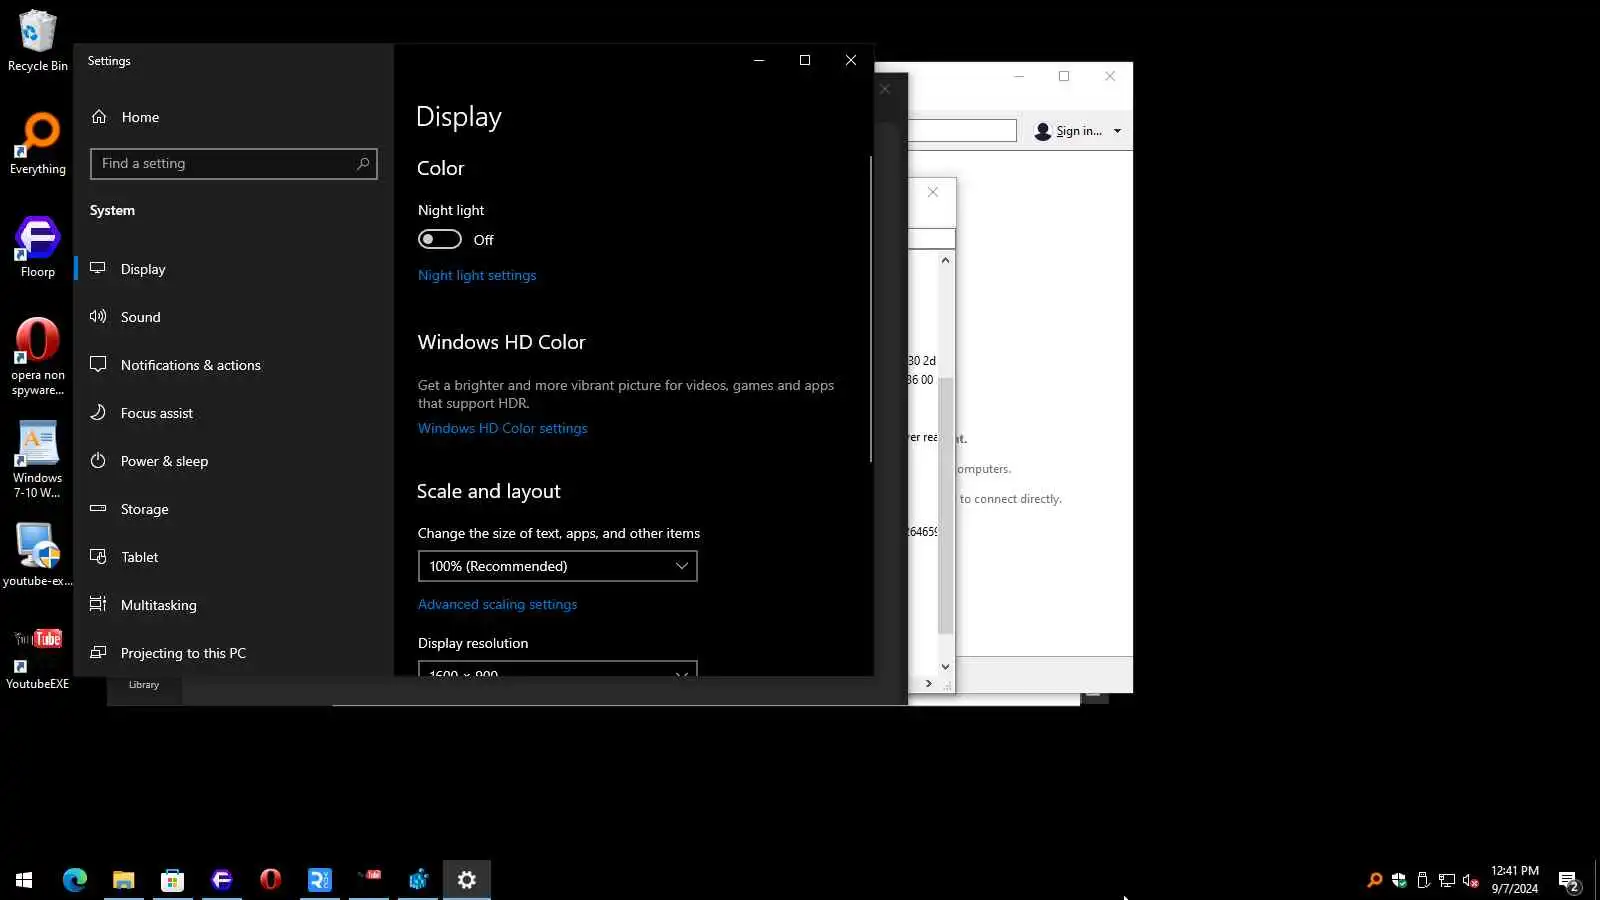
Task: Toggle the Night light switch
Action: pos(440,240)
